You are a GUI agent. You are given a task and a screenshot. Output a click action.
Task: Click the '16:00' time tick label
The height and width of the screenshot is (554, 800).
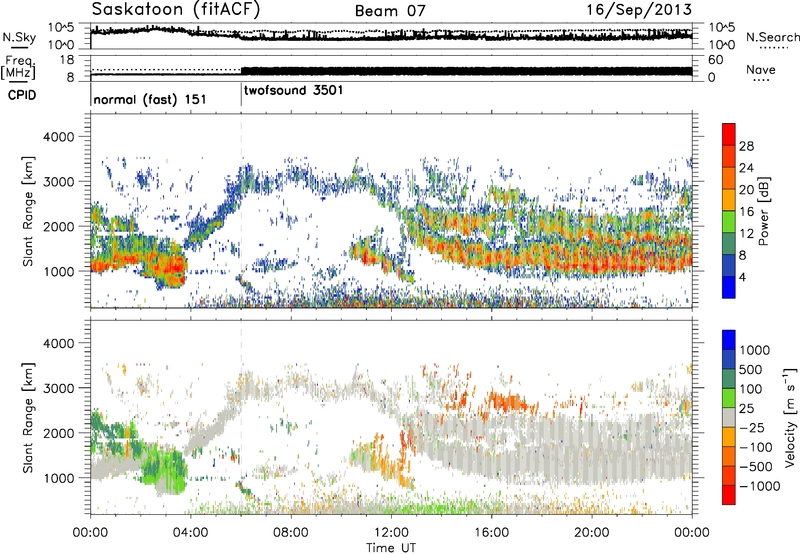pos(491,533)
